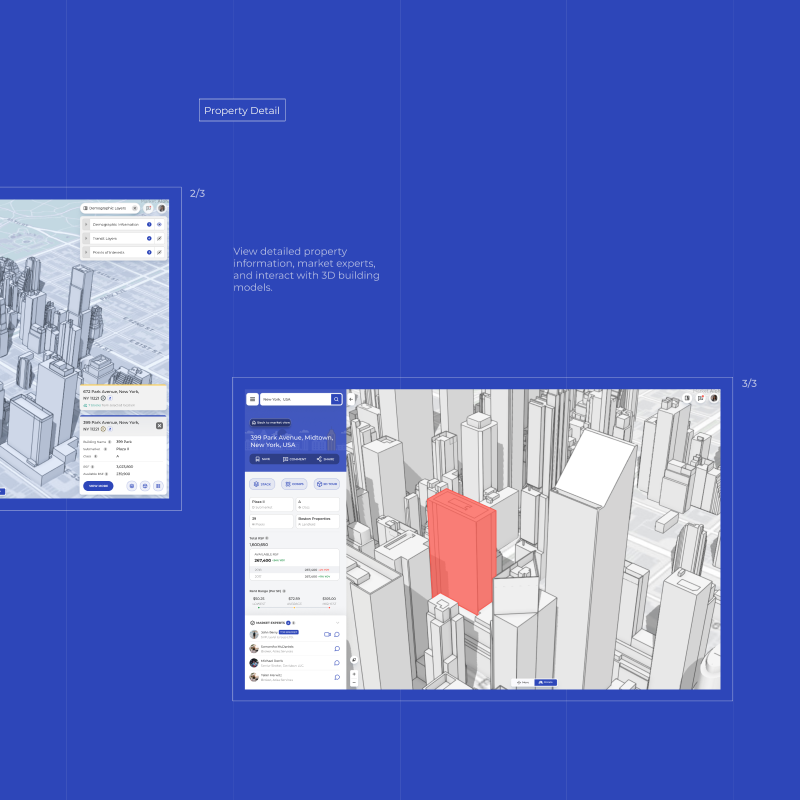Viewport: 800px width, 800px height.
Task: Open the layers icon on the 3/3 map
Action: (687, 397)
